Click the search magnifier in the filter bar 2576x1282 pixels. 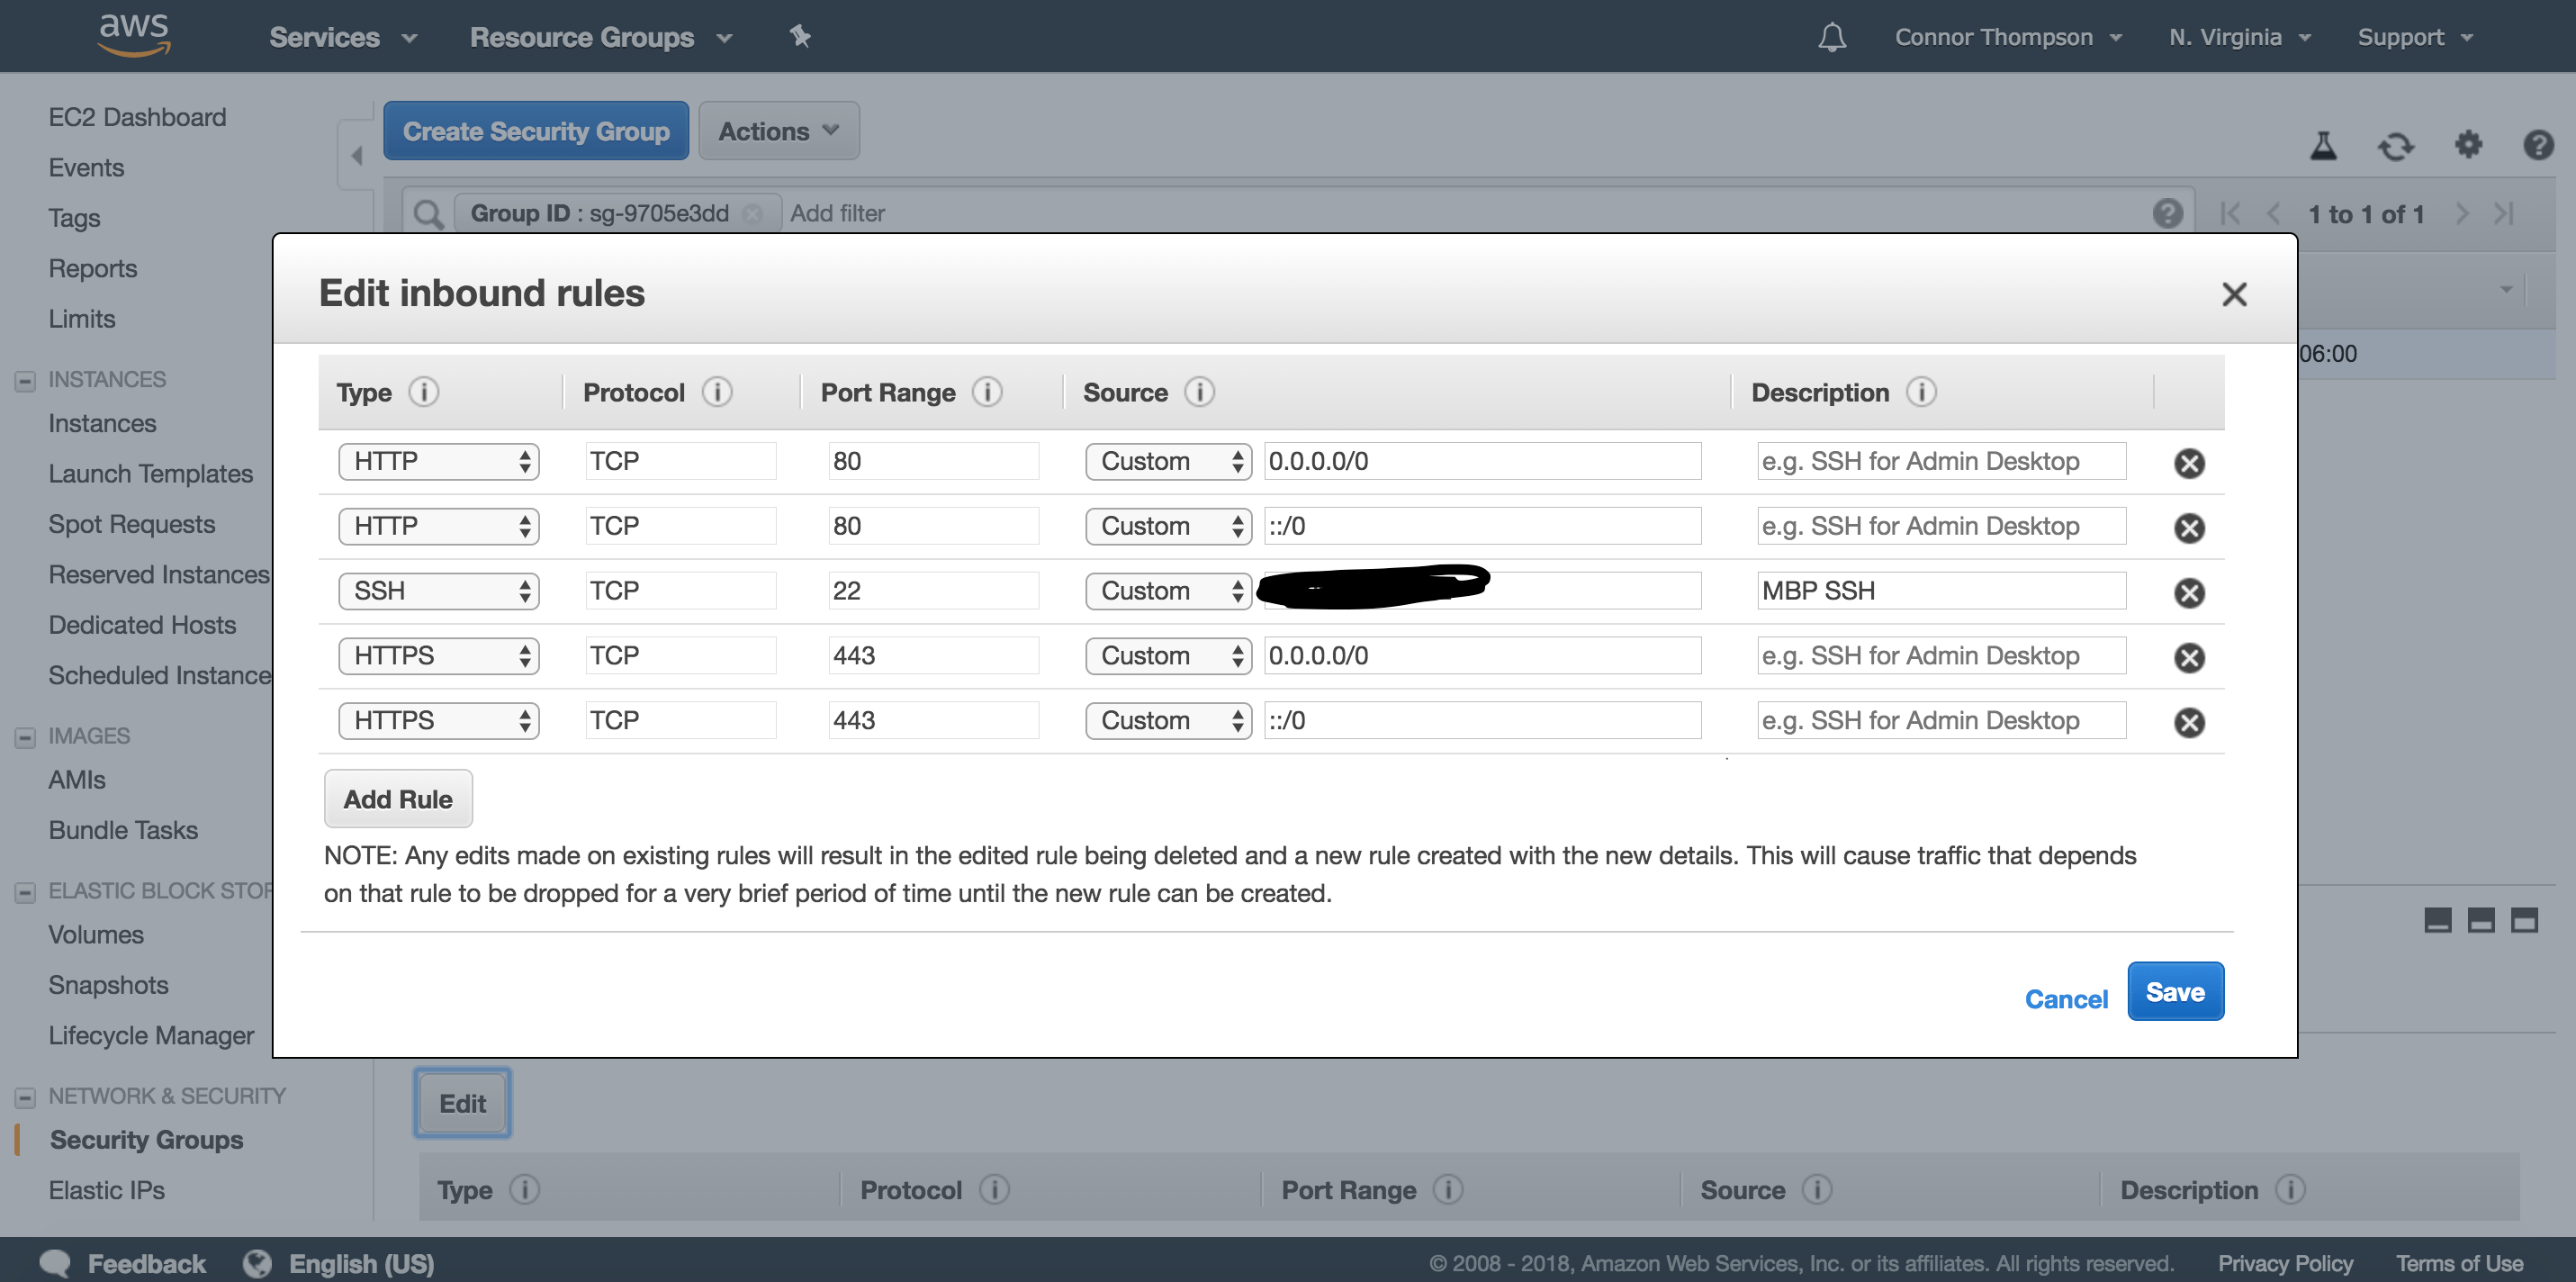click(428, 213)
